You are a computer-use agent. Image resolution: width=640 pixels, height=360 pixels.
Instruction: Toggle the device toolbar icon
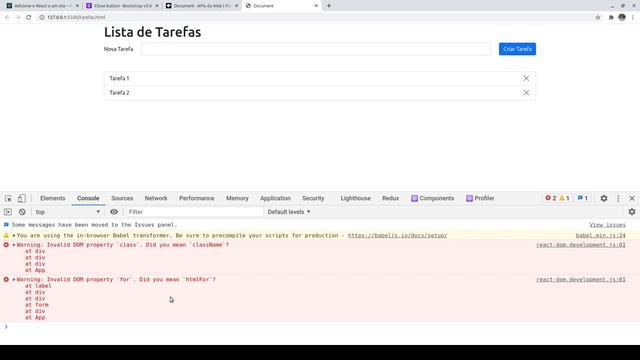pos(21,198)
